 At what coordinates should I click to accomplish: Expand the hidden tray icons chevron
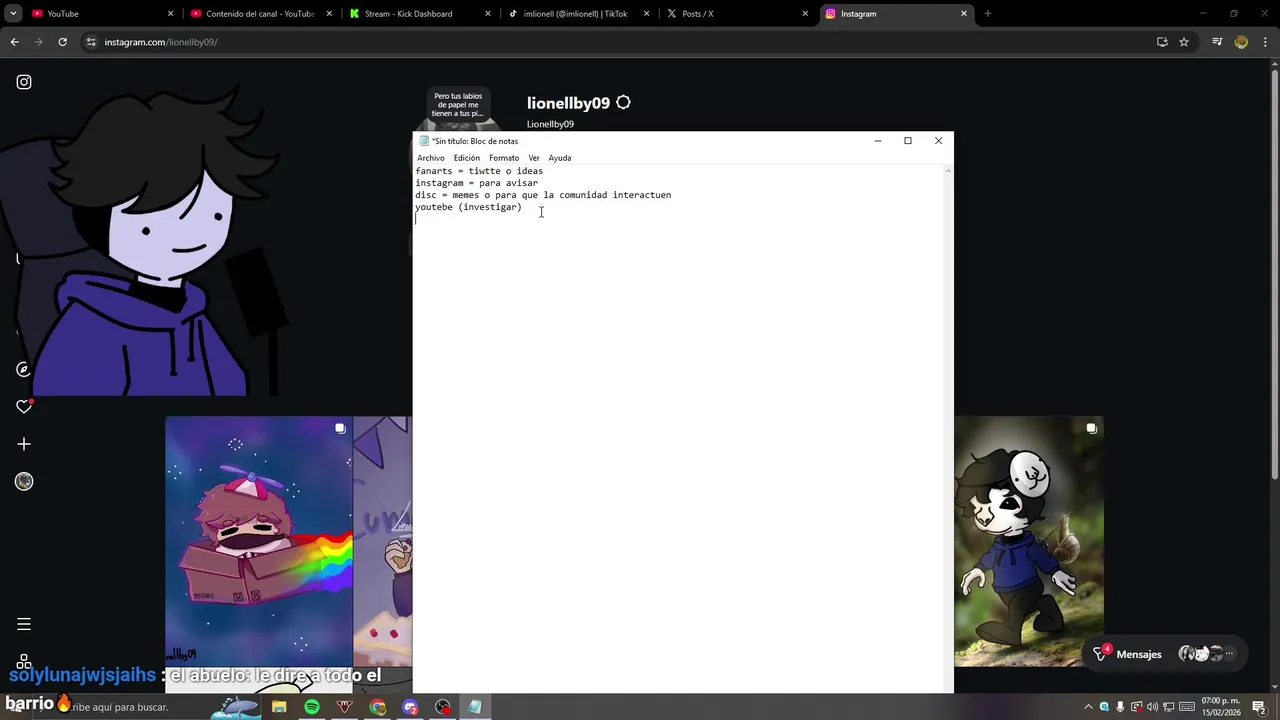pos(1089,708)
